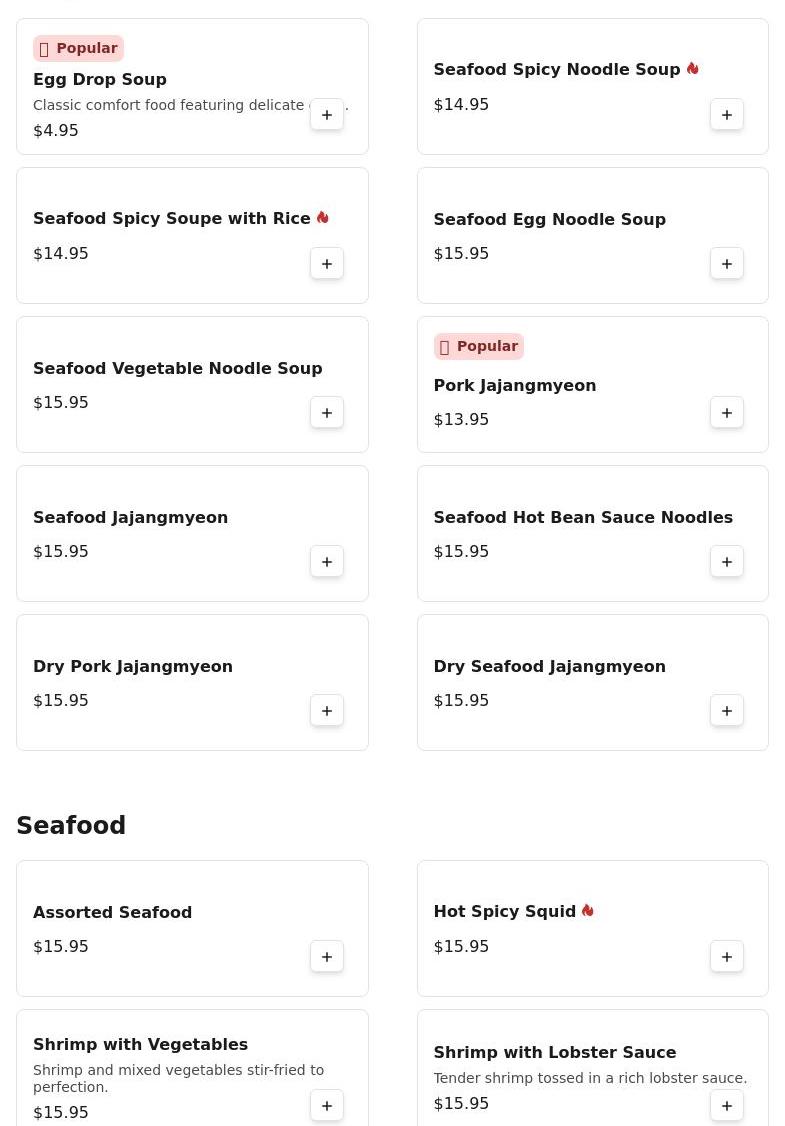
Task: Add Egg Drop Soup to cart
Action: click(327, 115)
